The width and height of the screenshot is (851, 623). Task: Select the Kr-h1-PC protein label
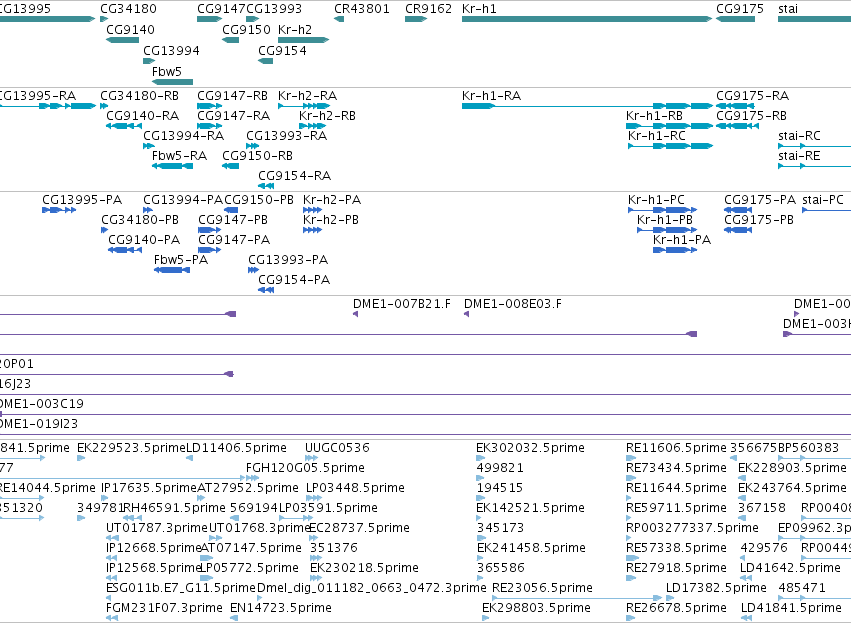tap(656, 200)
